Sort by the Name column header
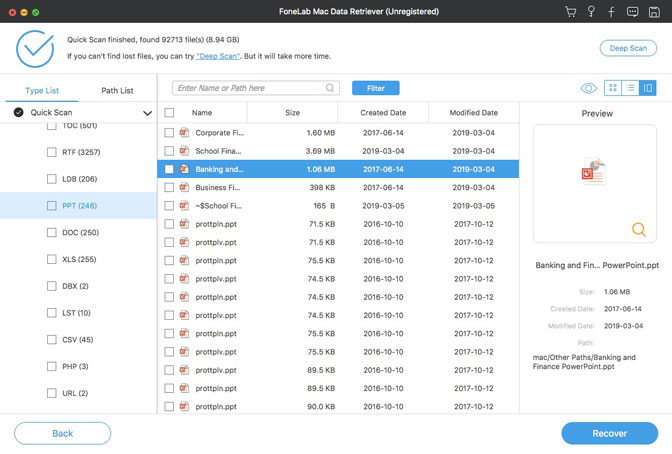The image size is (672, 454). pos(202,113)
